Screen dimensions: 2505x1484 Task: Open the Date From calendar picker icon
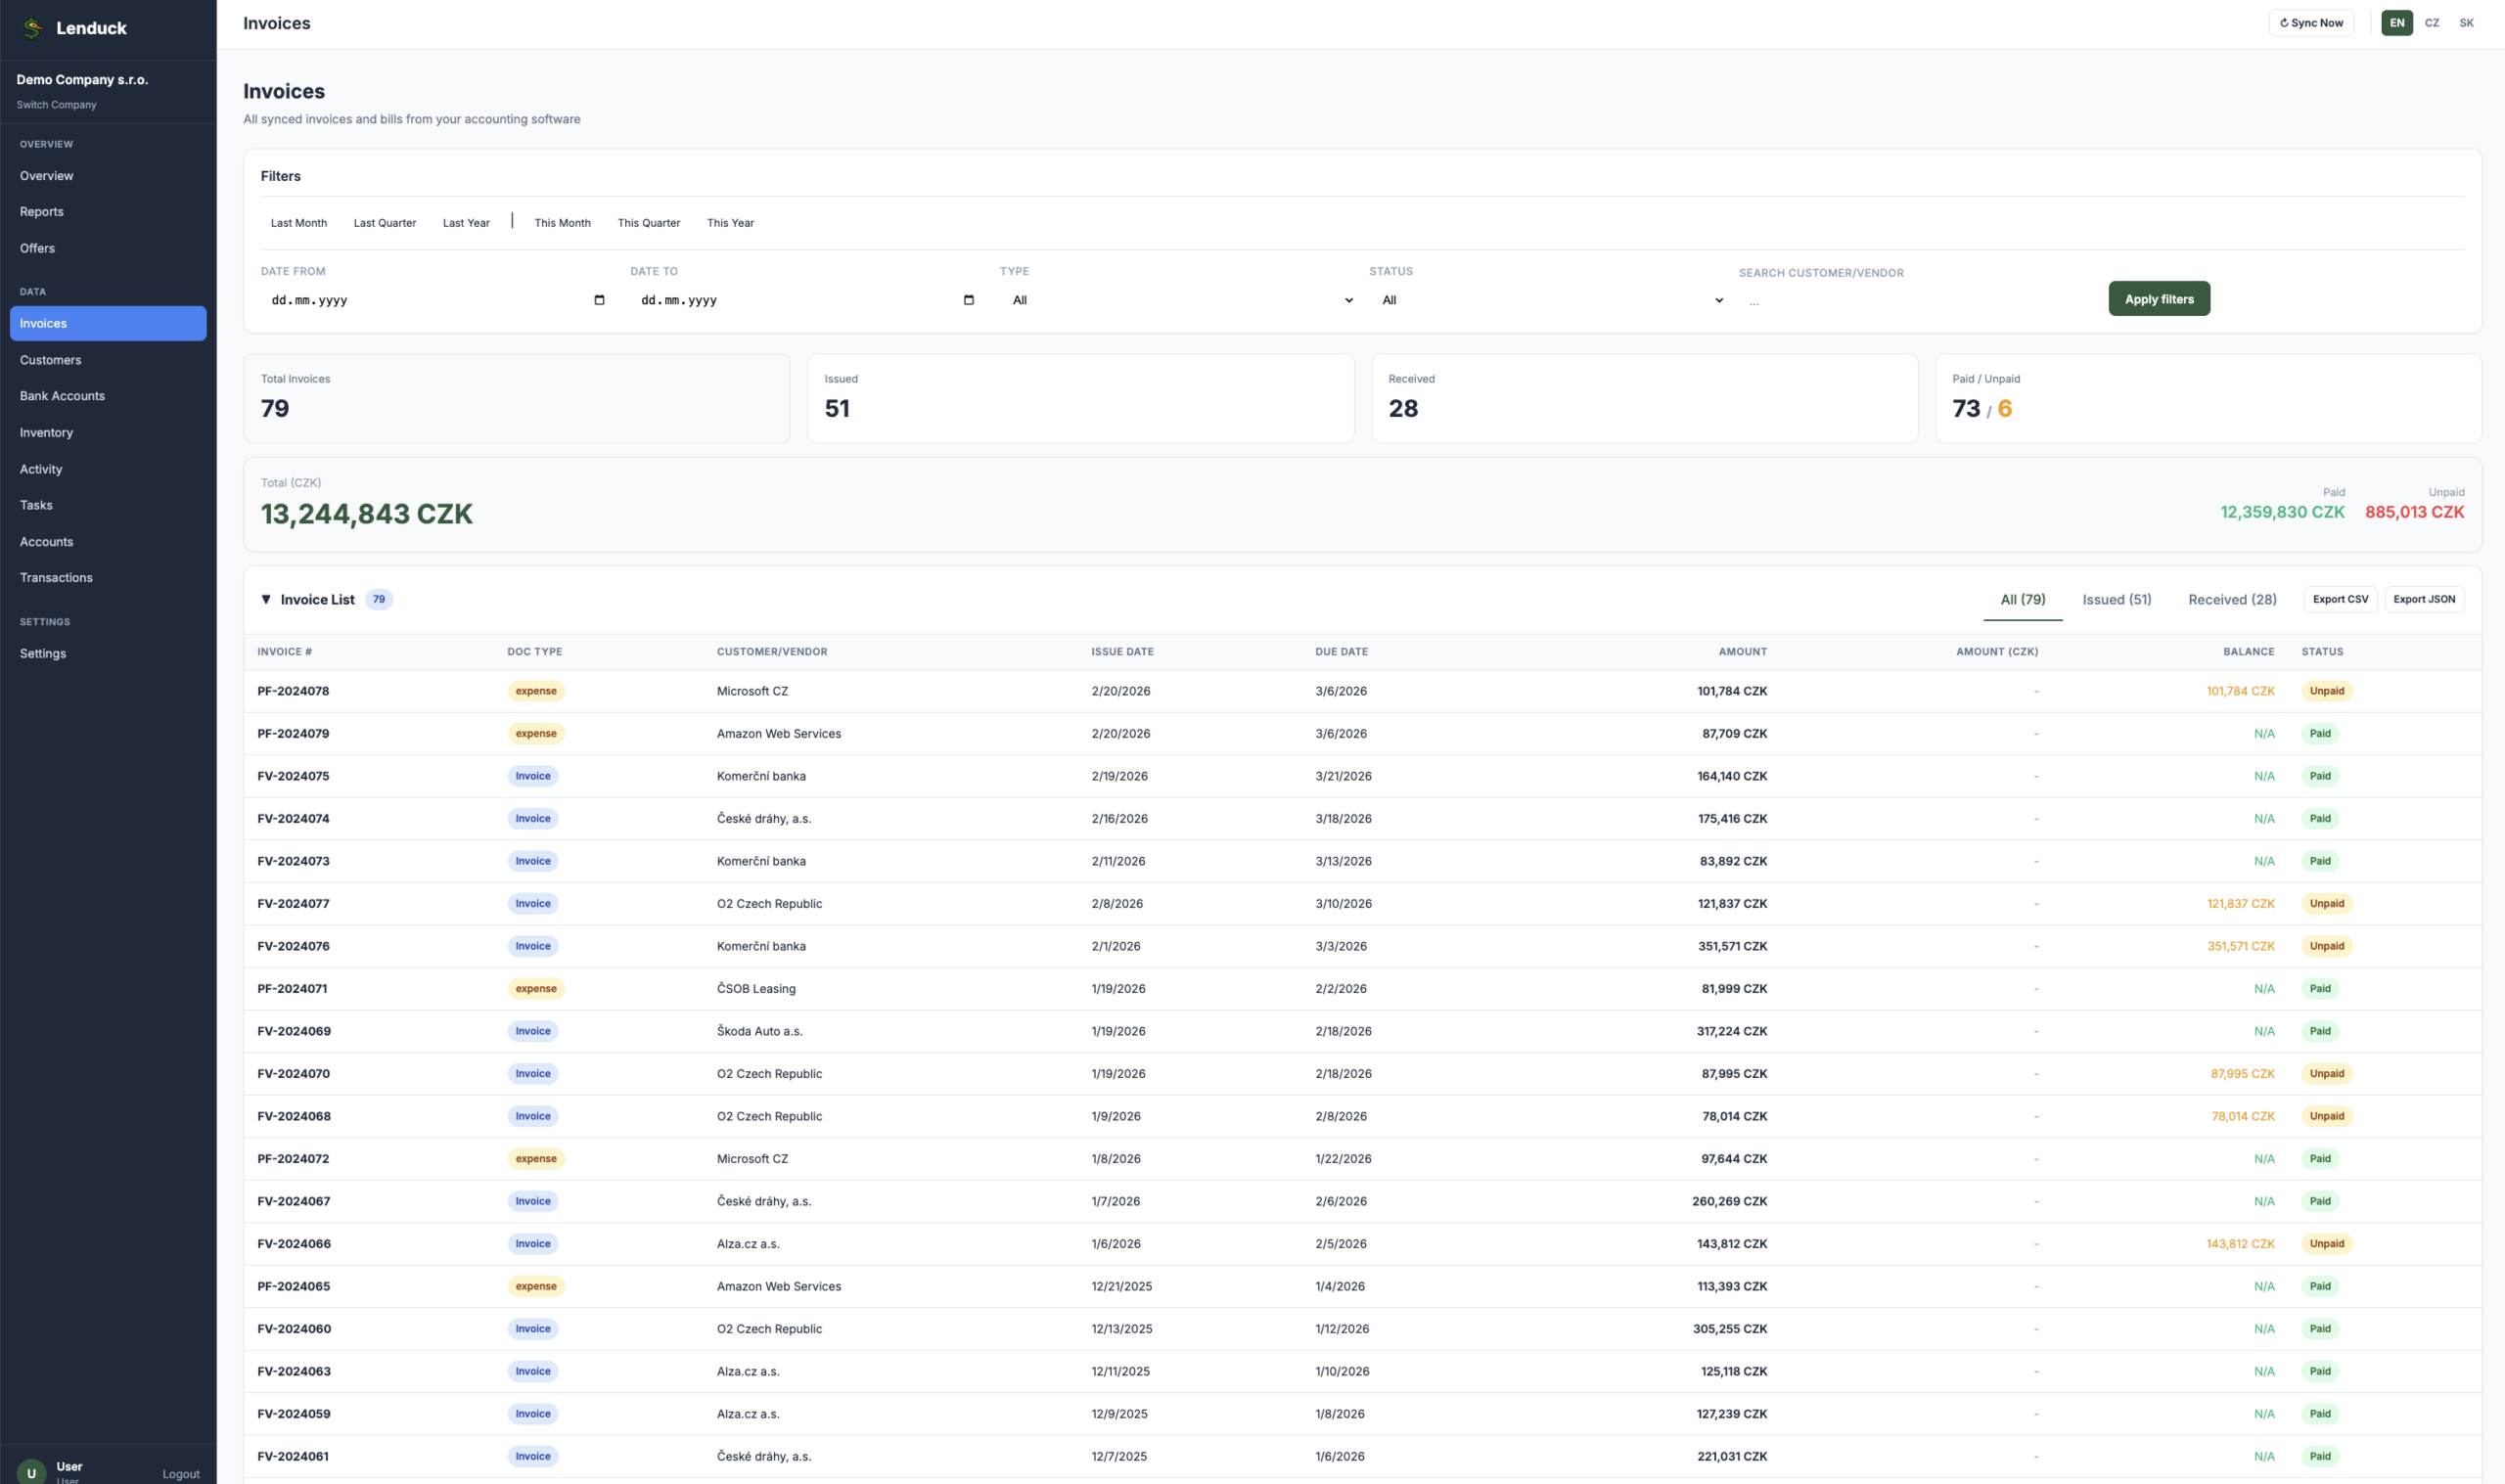point(599,300)
